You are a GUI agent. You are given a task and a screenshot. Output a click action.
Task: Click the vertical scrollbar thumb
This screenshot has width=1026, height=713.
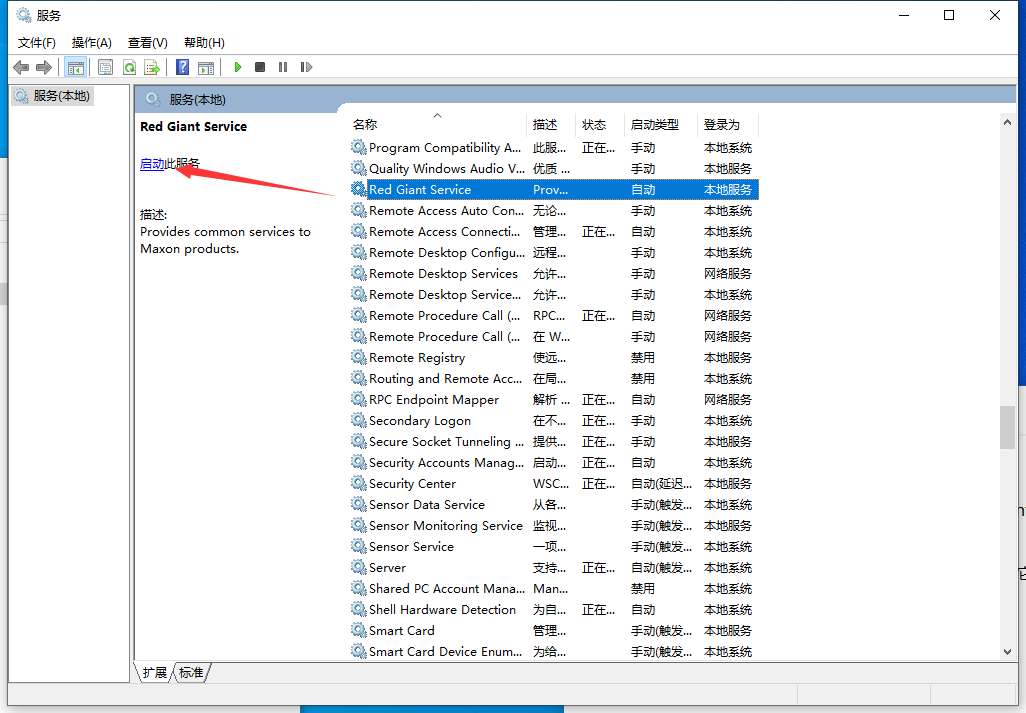(1007, 427)
